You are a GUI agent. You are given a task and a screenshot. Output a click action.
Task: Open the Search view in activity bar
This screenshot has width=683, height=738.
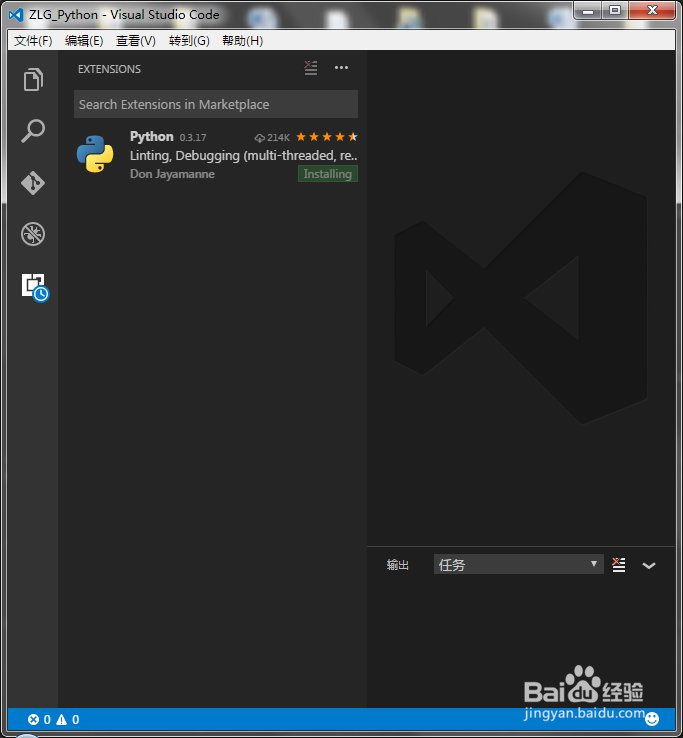point(33,131)
